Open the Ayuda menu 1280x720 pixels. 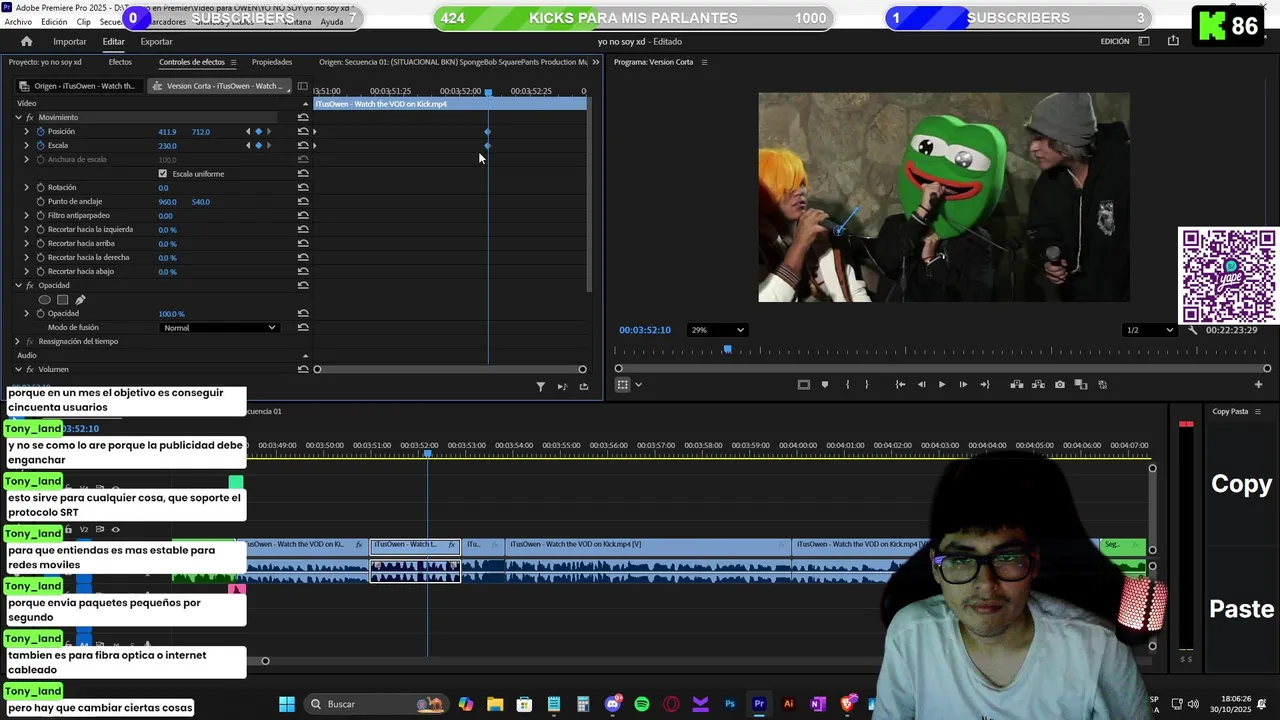click(332, 22)
